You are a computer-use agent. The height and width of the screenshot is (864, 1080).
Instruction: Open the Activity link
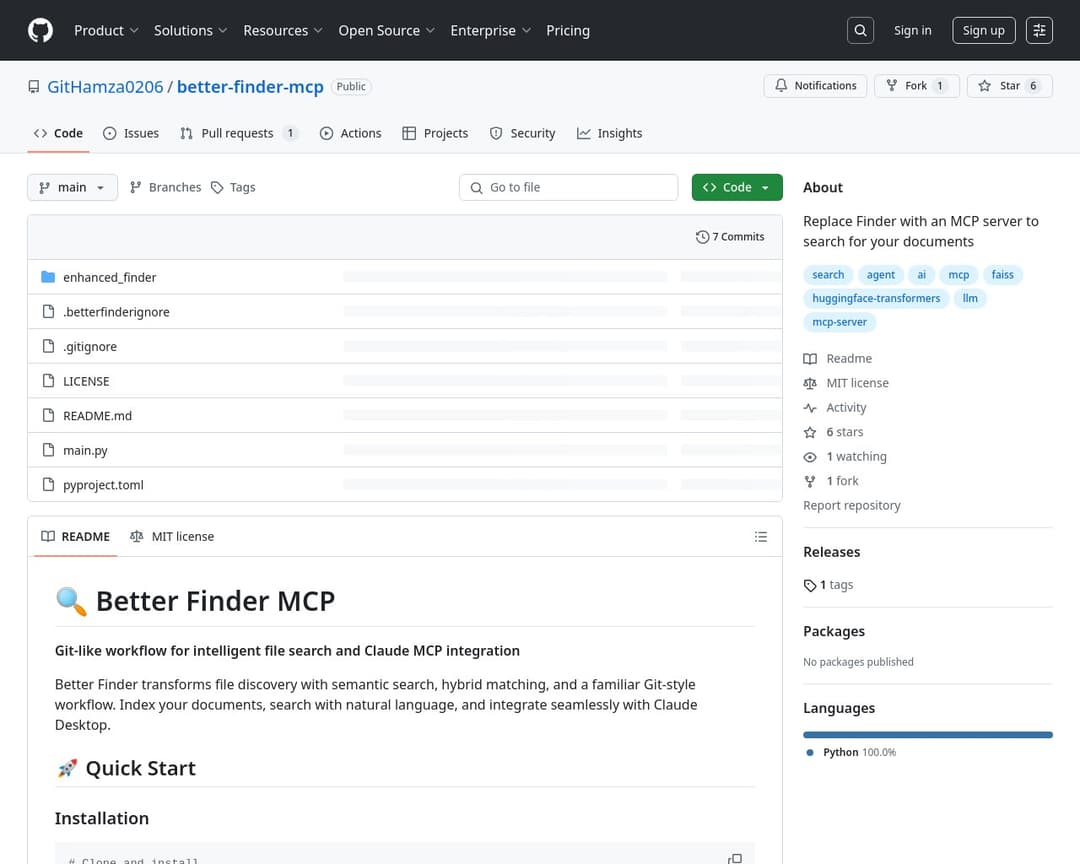tap(835, 407)
